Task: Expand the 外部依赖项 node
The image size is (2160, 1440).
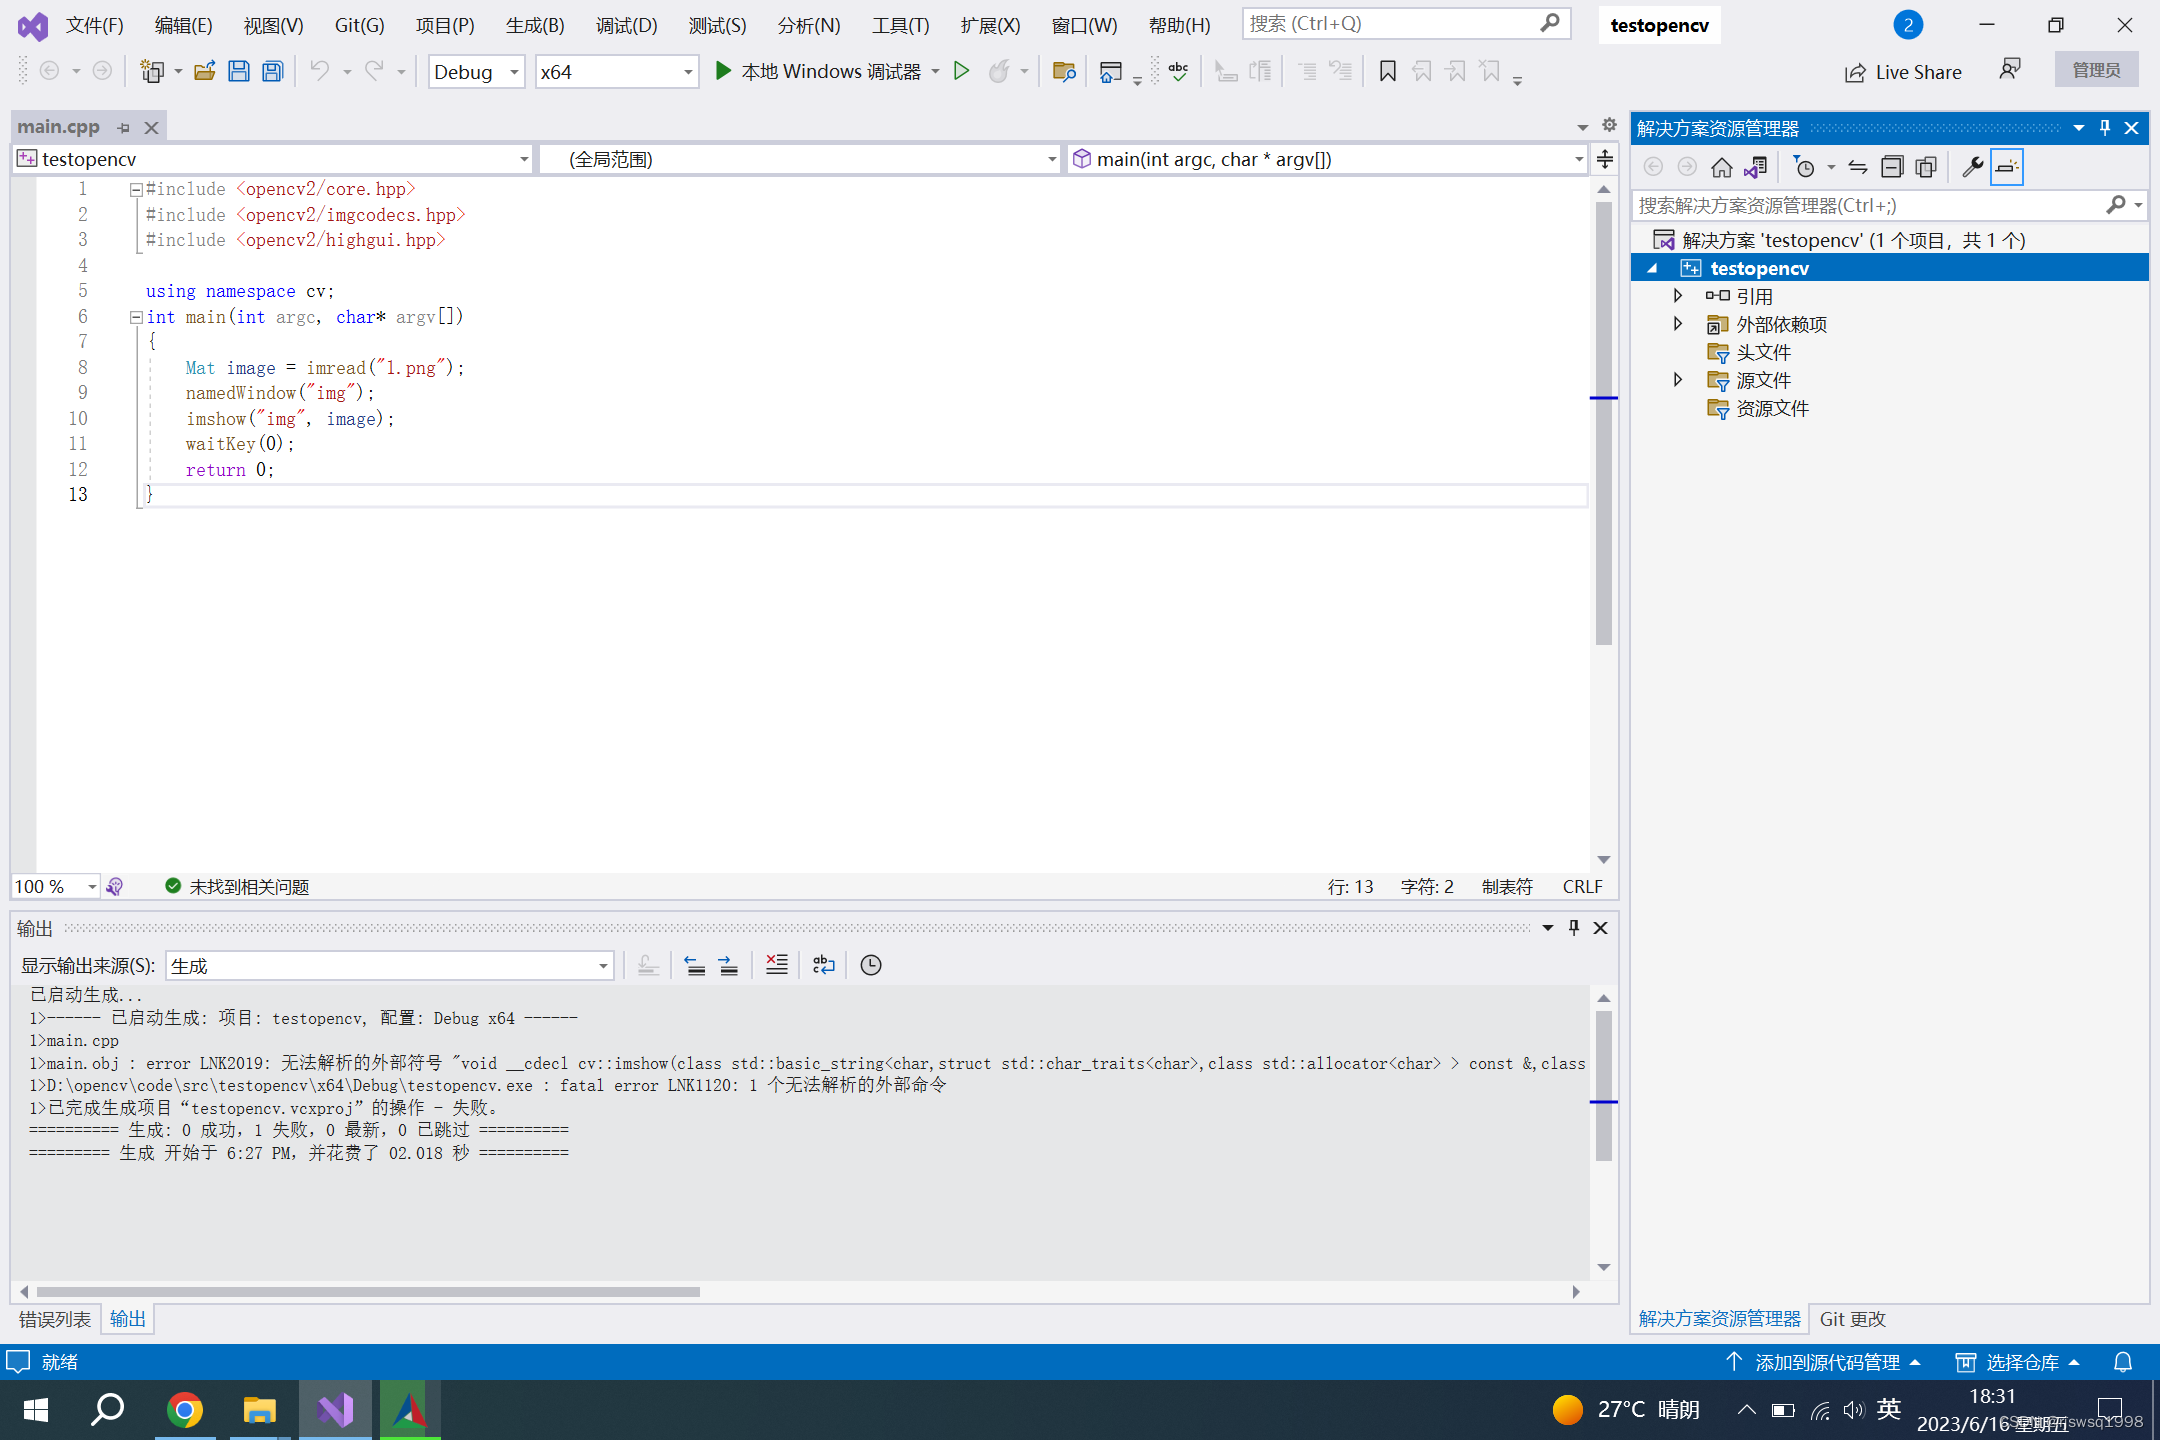Action: coord(1678,323)
